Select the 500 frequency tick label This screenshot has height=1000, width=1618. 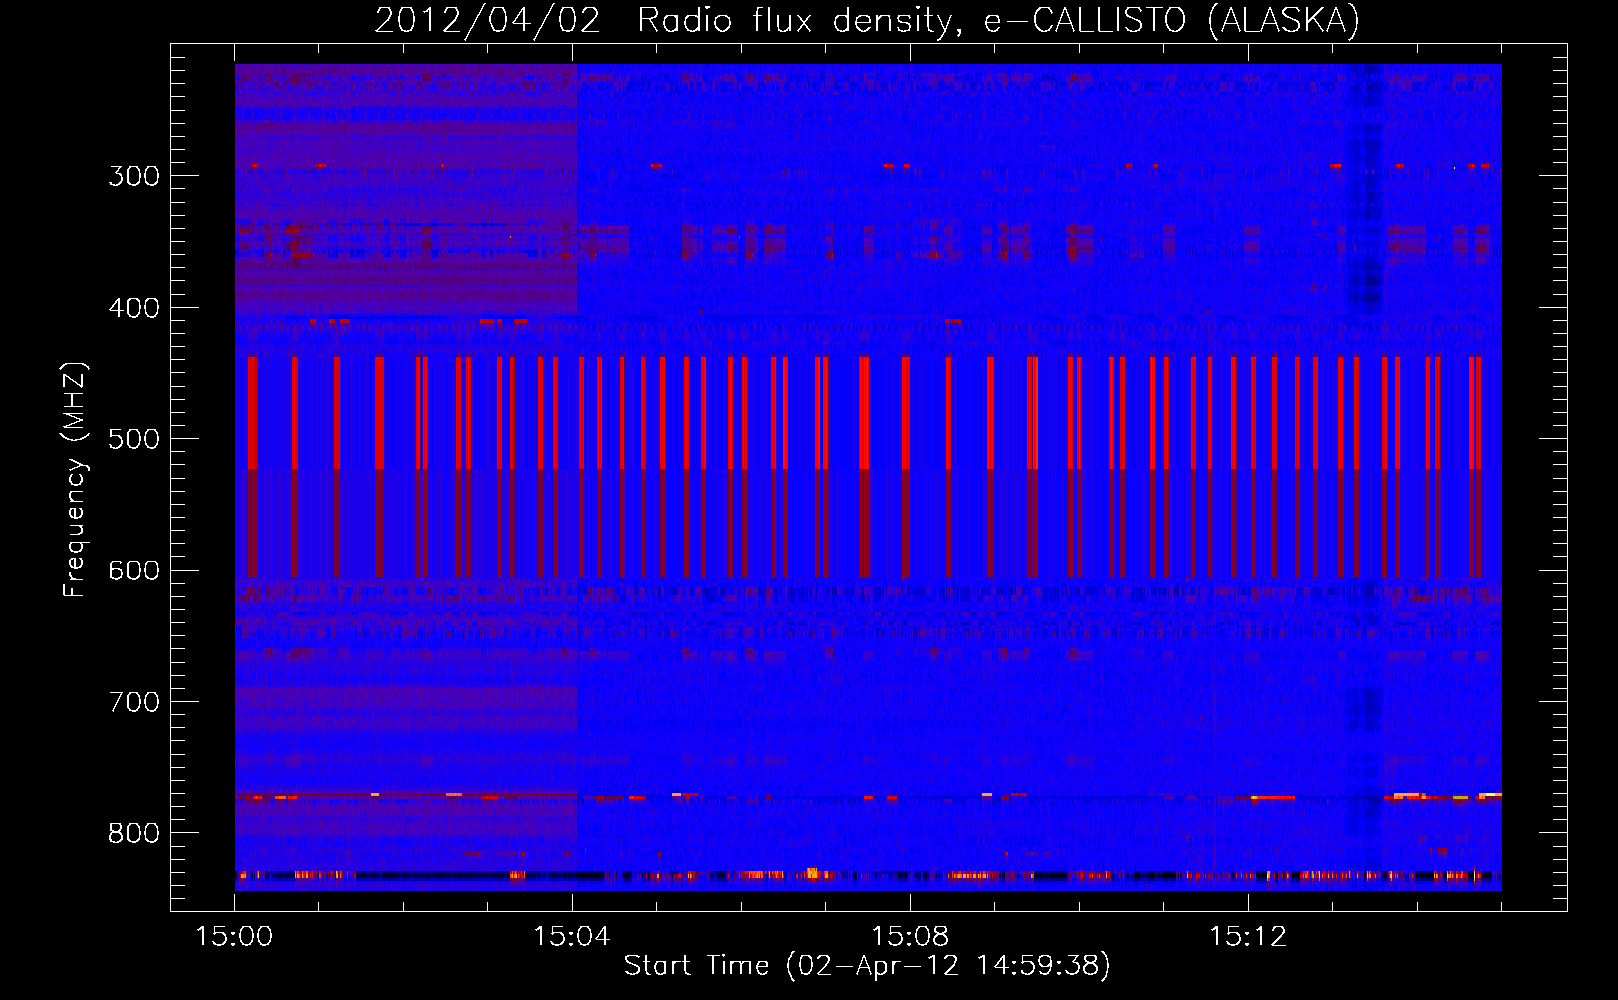134,439
